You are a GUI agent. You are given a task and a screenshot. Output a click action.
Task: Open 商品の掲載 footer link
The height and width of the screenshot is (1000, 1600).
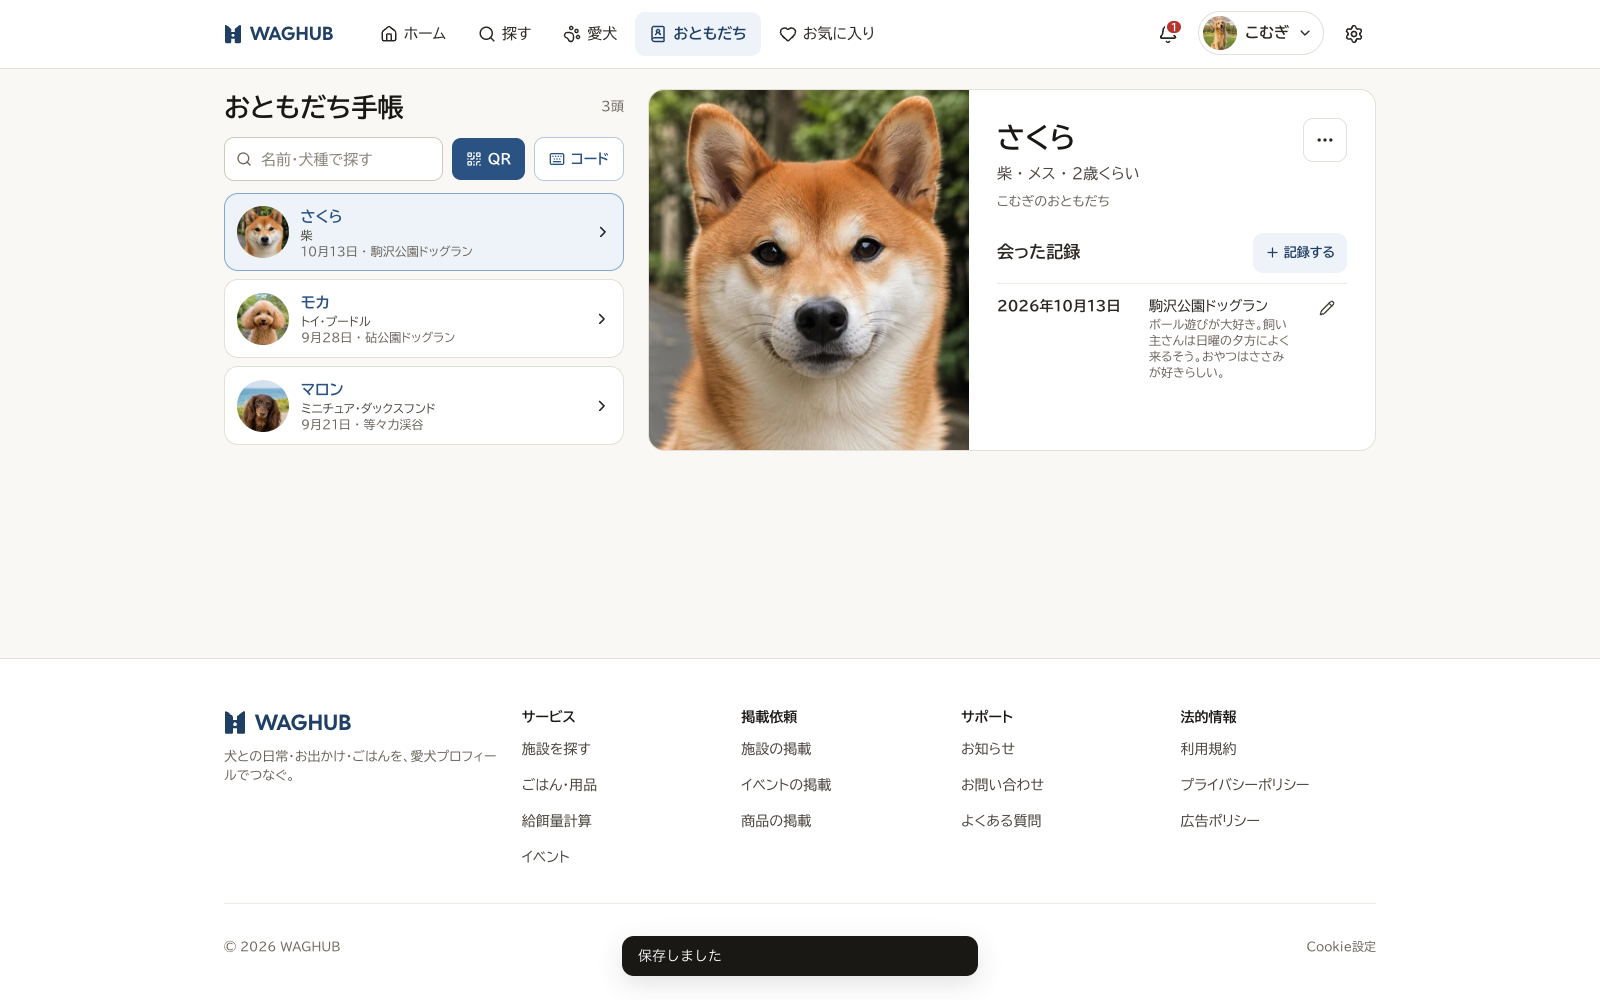(x=776, y=821)
